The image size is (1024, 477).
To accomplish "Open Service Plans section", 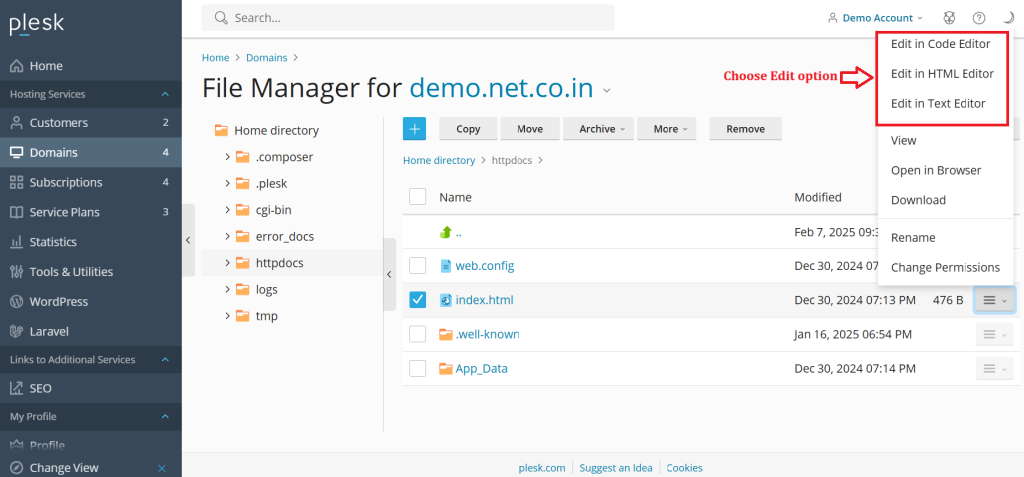I will 91,212.
